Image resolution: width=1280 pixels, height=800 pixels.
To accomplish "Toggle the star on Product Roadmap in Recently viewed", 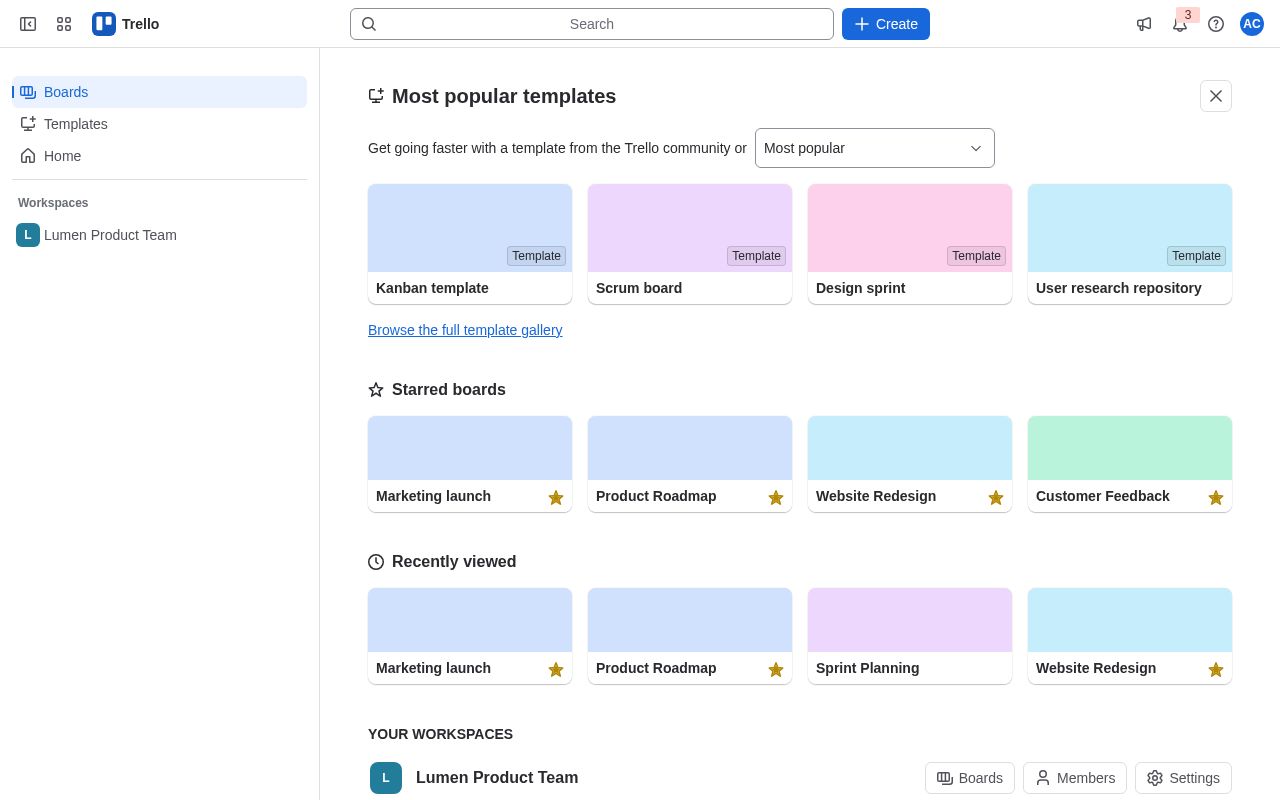I will 776,669.
